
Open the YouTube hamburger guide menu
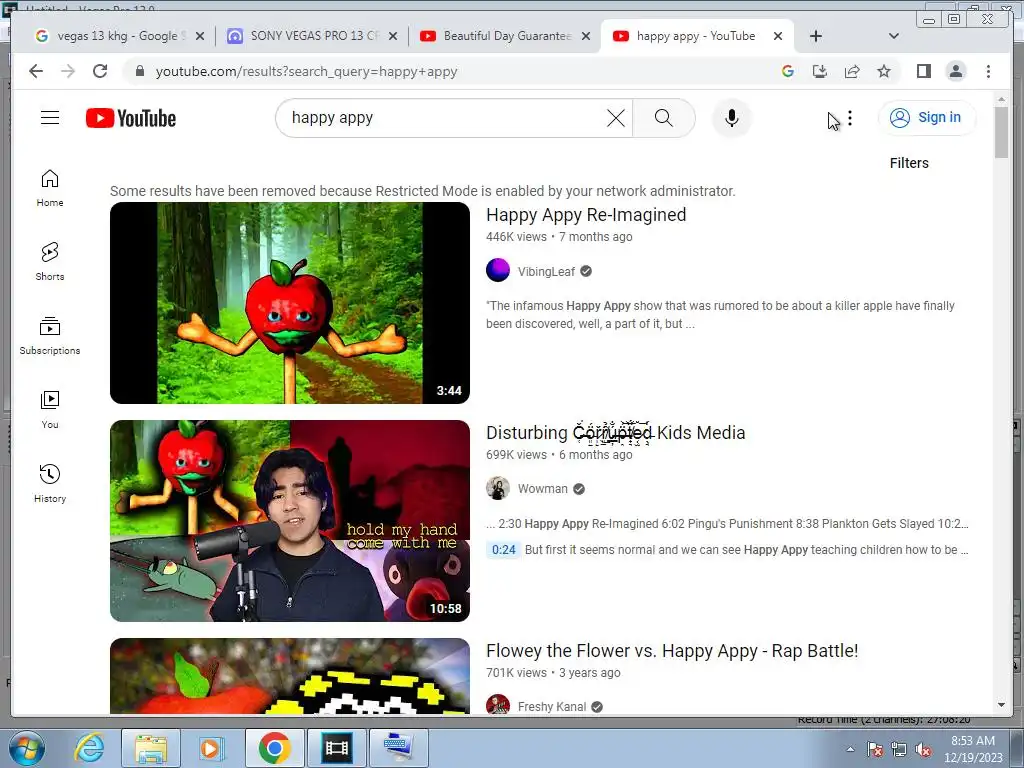(50, 118)
